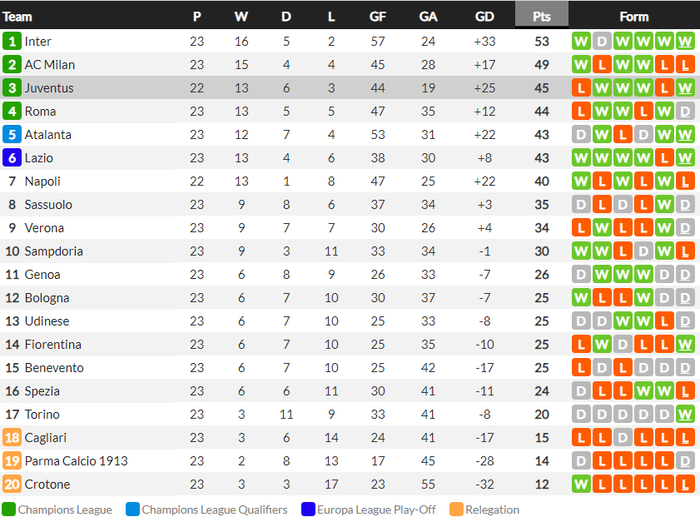Click the green Champions League legend swatch

point(9,510)
